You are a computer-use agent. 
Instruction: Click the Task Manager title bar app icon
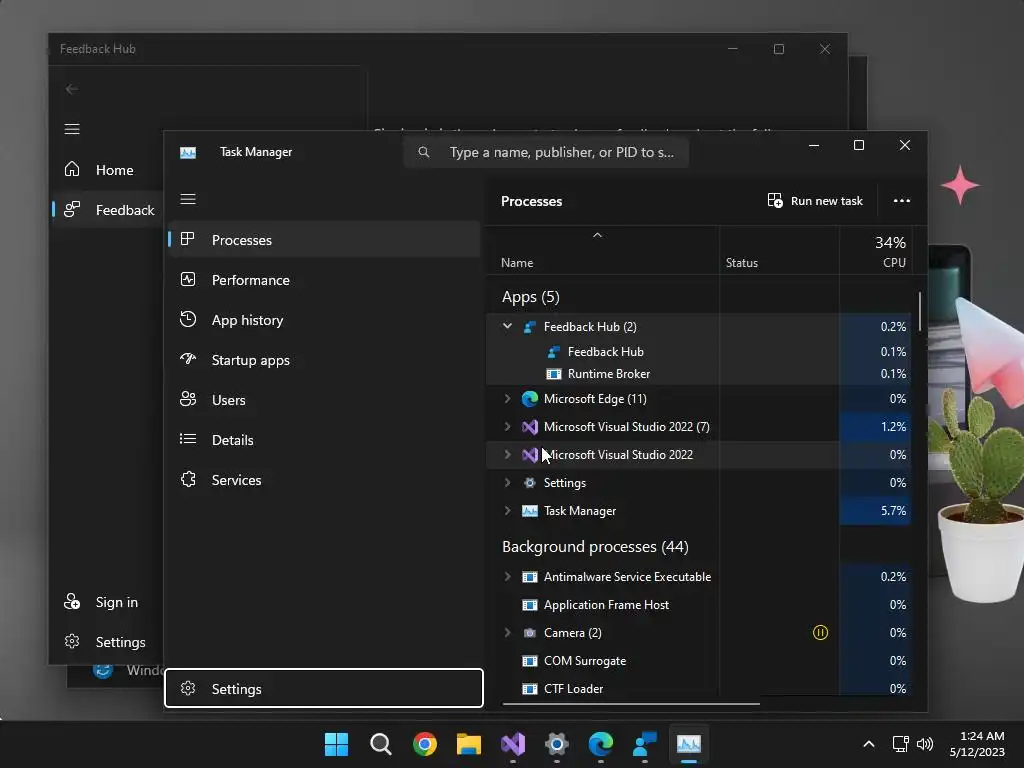pos(188,152)
